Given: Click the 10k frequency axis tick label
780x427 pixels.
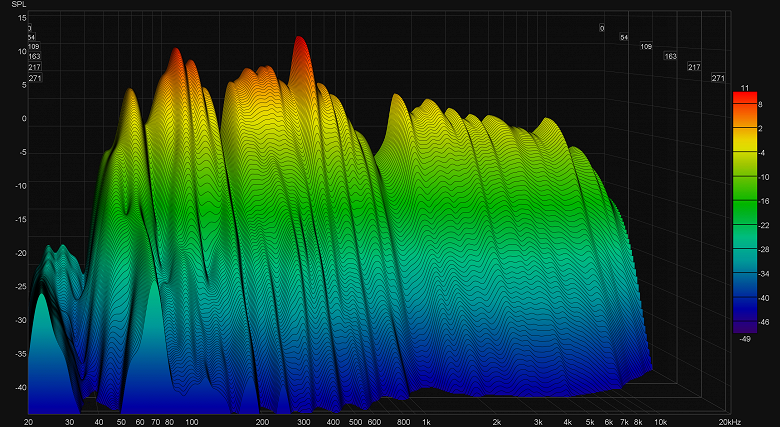Looking at the screenshot, I should click(x=660, y=423).
